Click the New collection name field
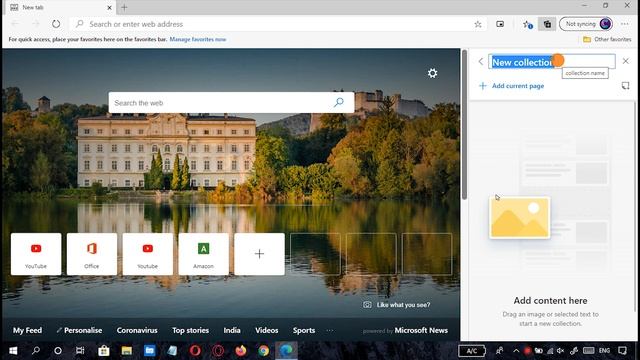The width and height of the screenshot is (640, 360). coord(552,62)
